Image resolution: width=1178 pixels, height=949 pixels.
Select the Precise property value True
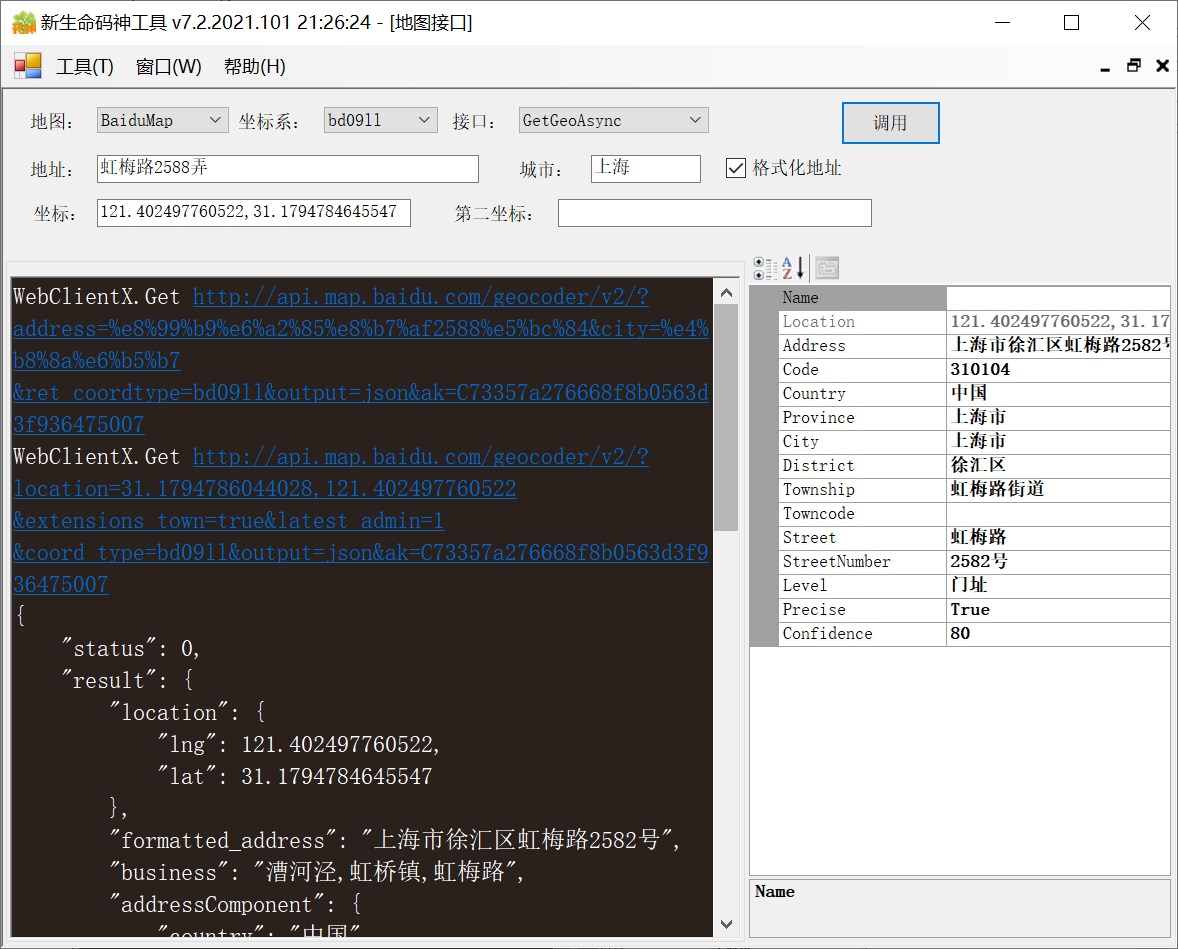click(x=970, y=609)
